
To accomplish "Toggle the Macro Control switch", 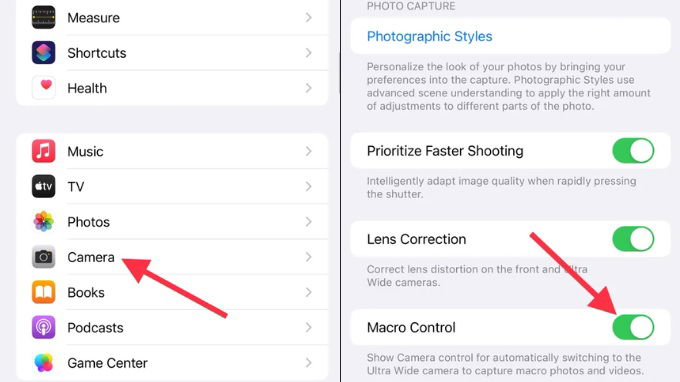I will 633,327.
